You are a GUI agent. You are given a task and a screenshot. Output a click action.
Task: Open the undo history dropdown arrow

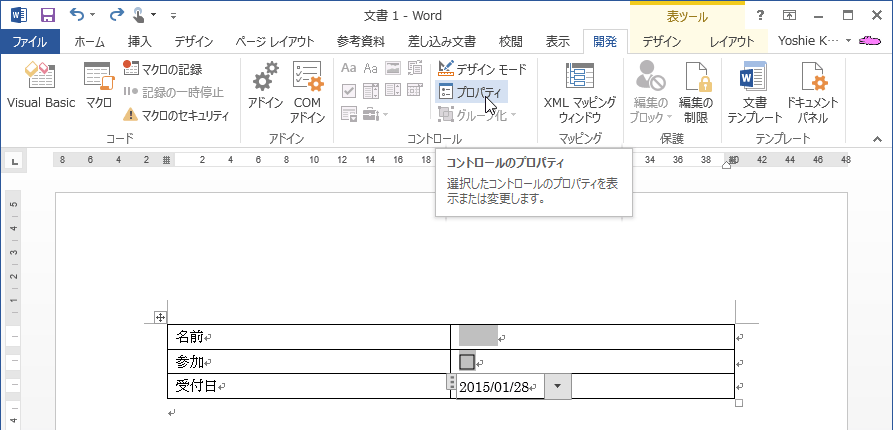[92, 15]
